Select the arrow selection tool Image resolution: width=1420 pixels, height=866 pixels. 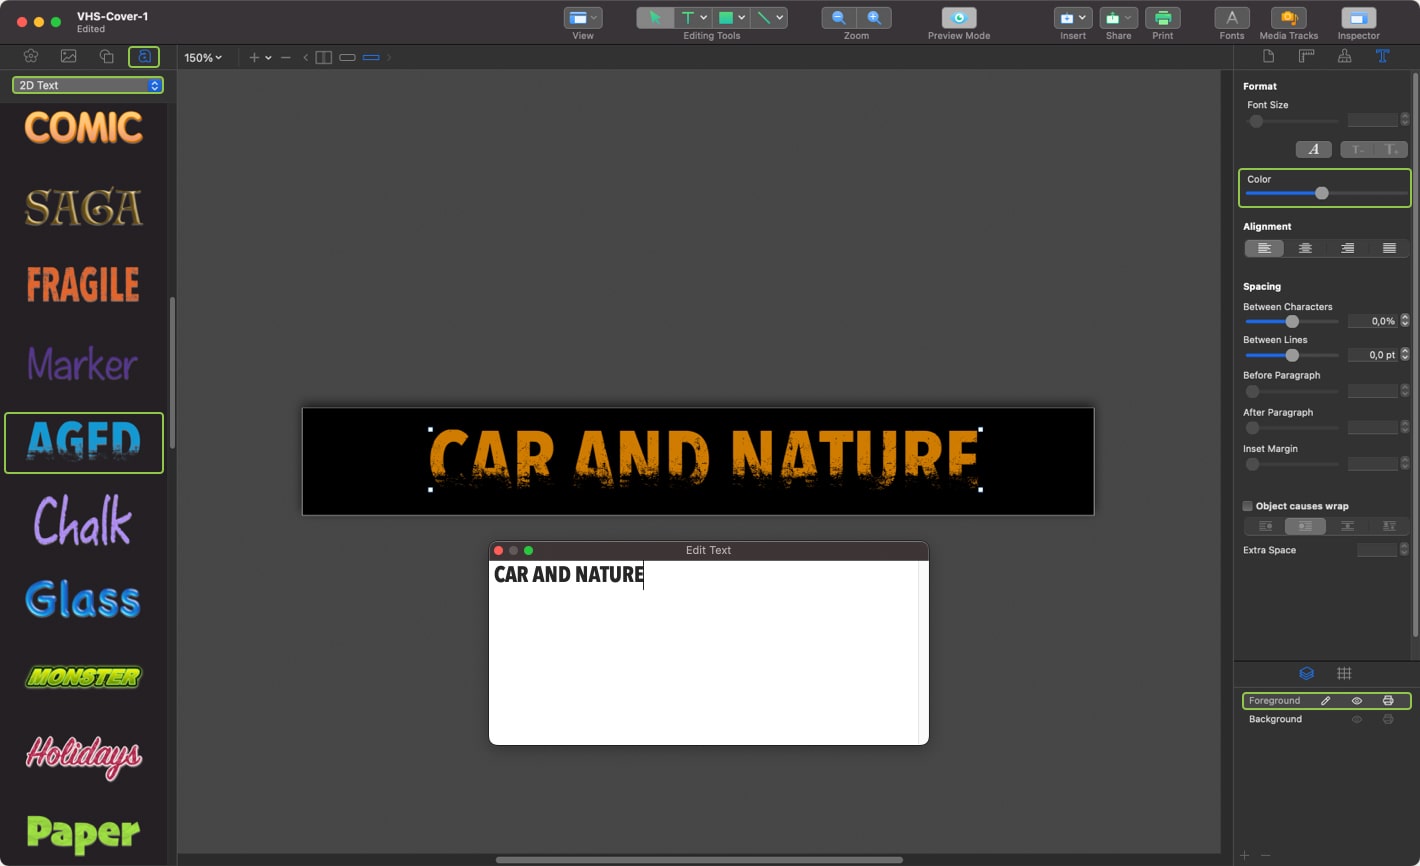point(656,17)
